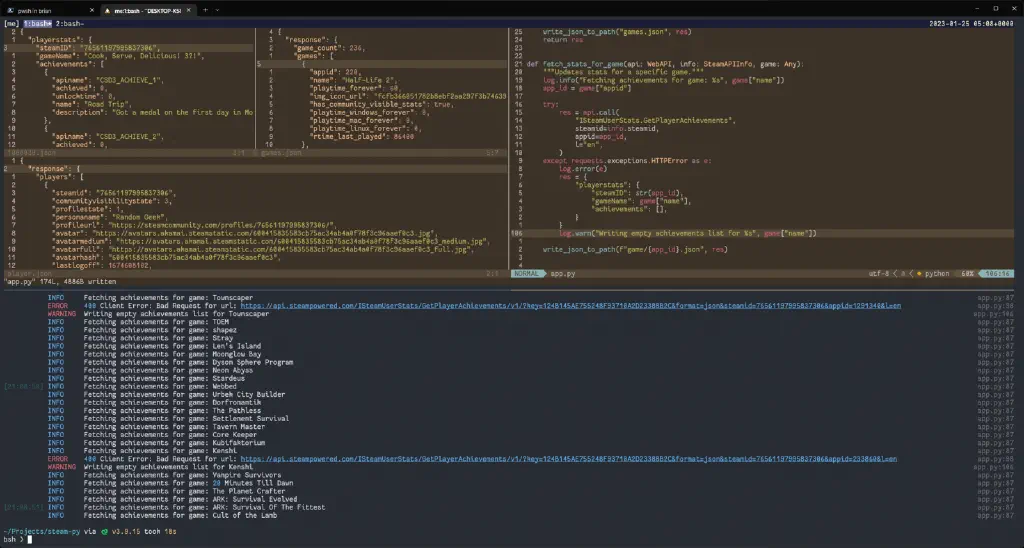Select the me:1:bash DESKTOP tab

[x=148, y=10]
